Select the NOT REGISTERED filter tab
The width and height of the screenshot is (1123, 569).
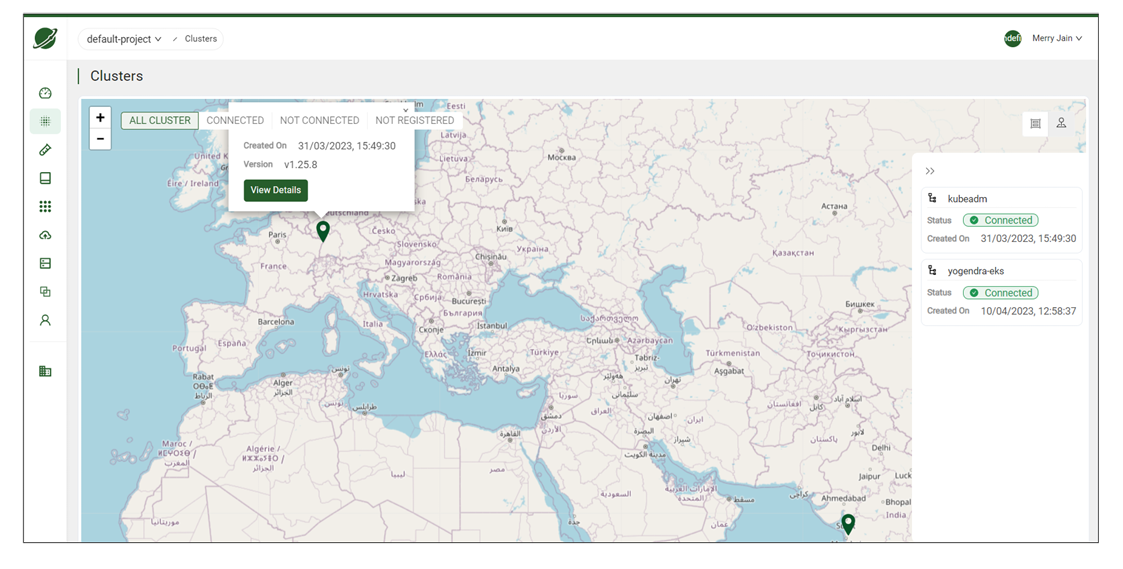(415, 120)
